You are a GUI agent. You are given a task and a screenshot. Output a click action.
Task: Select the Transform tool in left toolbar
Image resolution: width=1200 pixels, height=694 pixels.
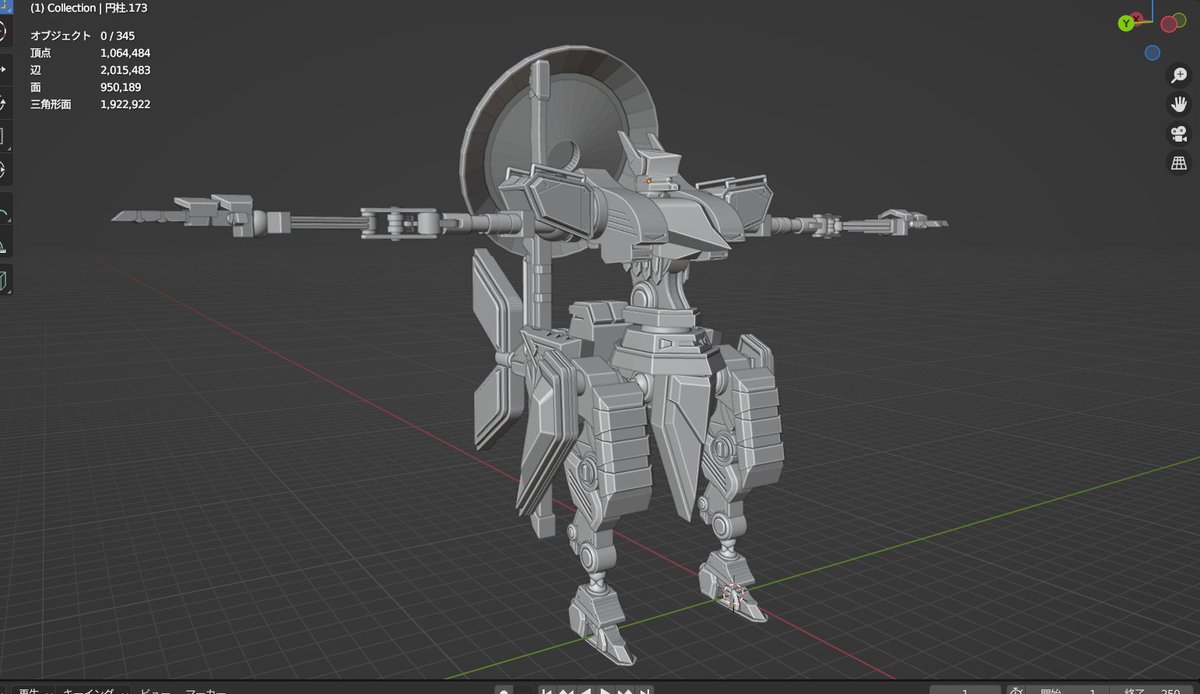point(3,168)
